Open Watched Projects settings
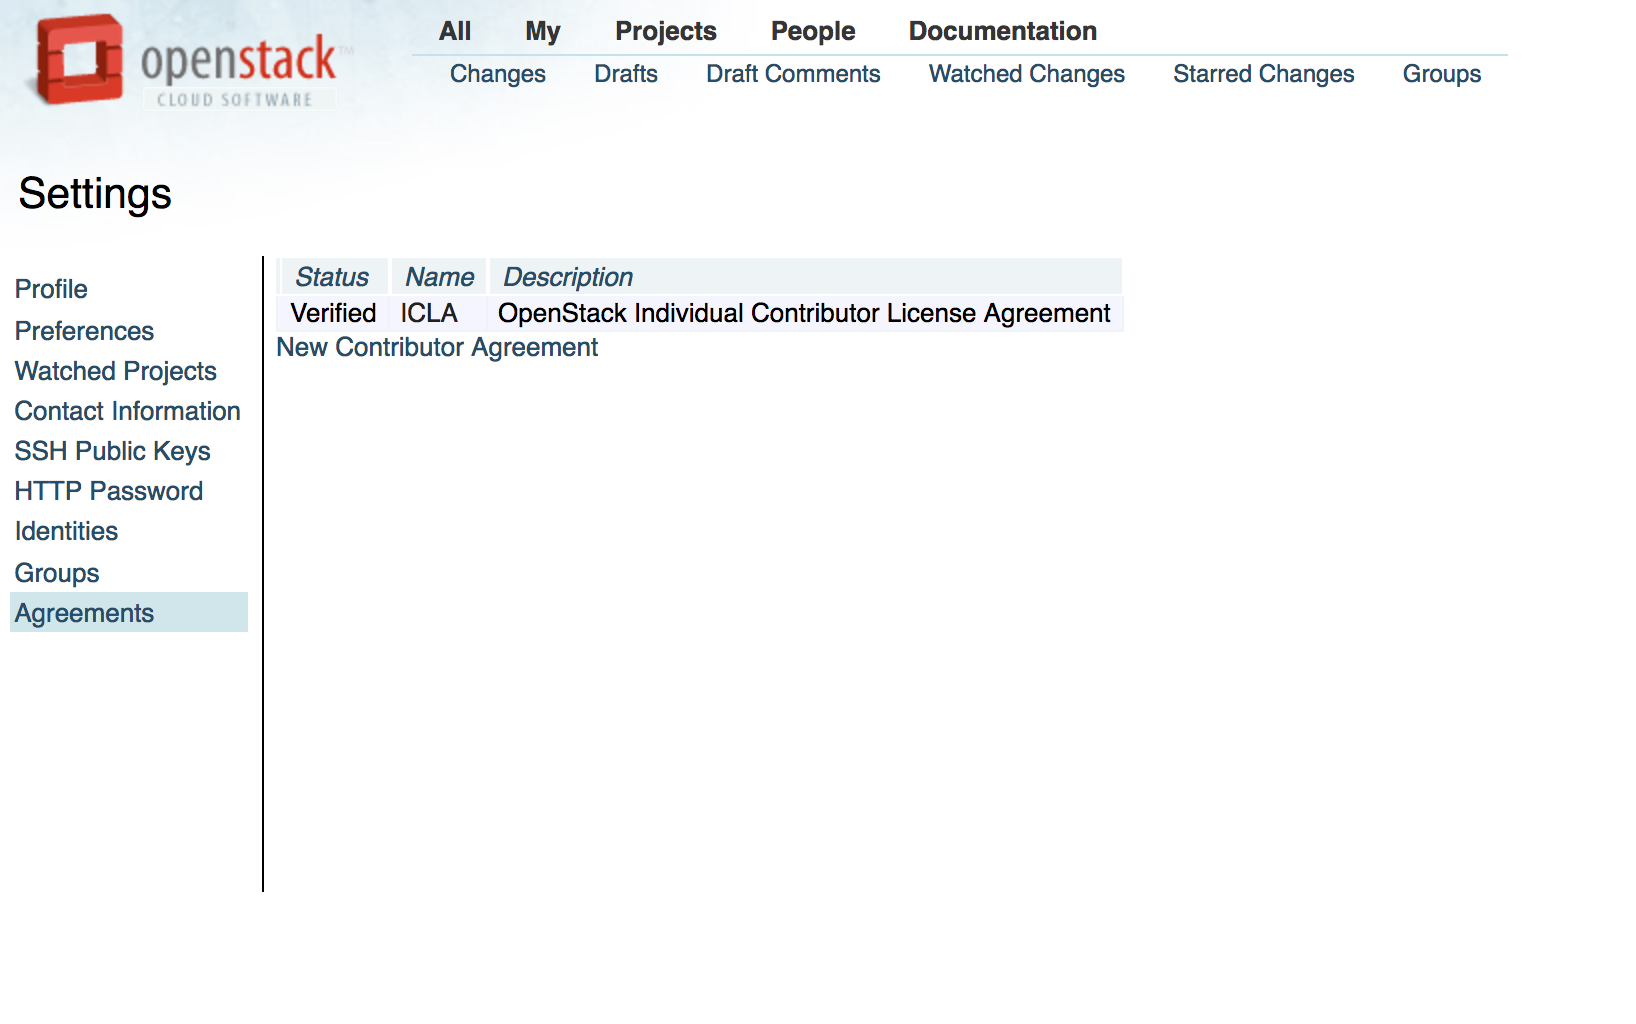The height and width of the screenshot is (1024, 1636). [x=116, y=371]
